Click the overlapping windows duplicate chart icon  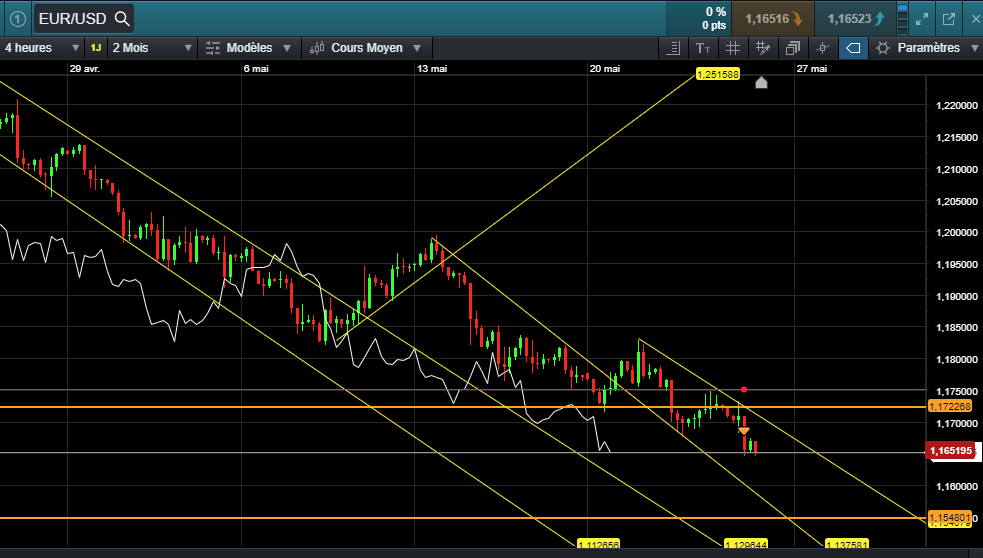(793, 48)
